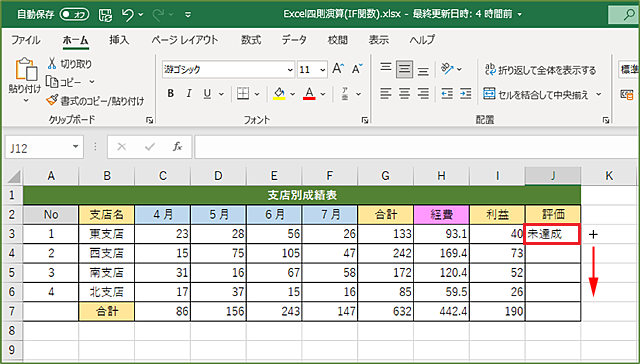Viewport: 640px width, 364px height.
Task: Click the top align icon
Action: click(x=386, y=69)
